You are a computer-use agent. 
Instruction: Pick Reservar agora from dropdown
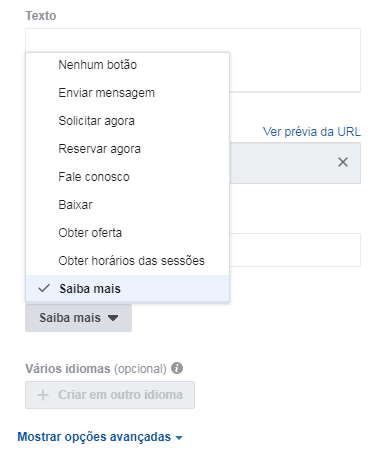click(x=127, y=149)
